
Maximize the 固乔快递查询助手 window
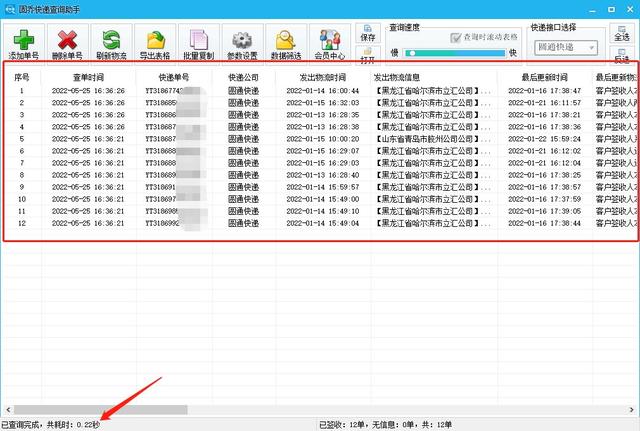pyautogui.click(x=611, y=9)
